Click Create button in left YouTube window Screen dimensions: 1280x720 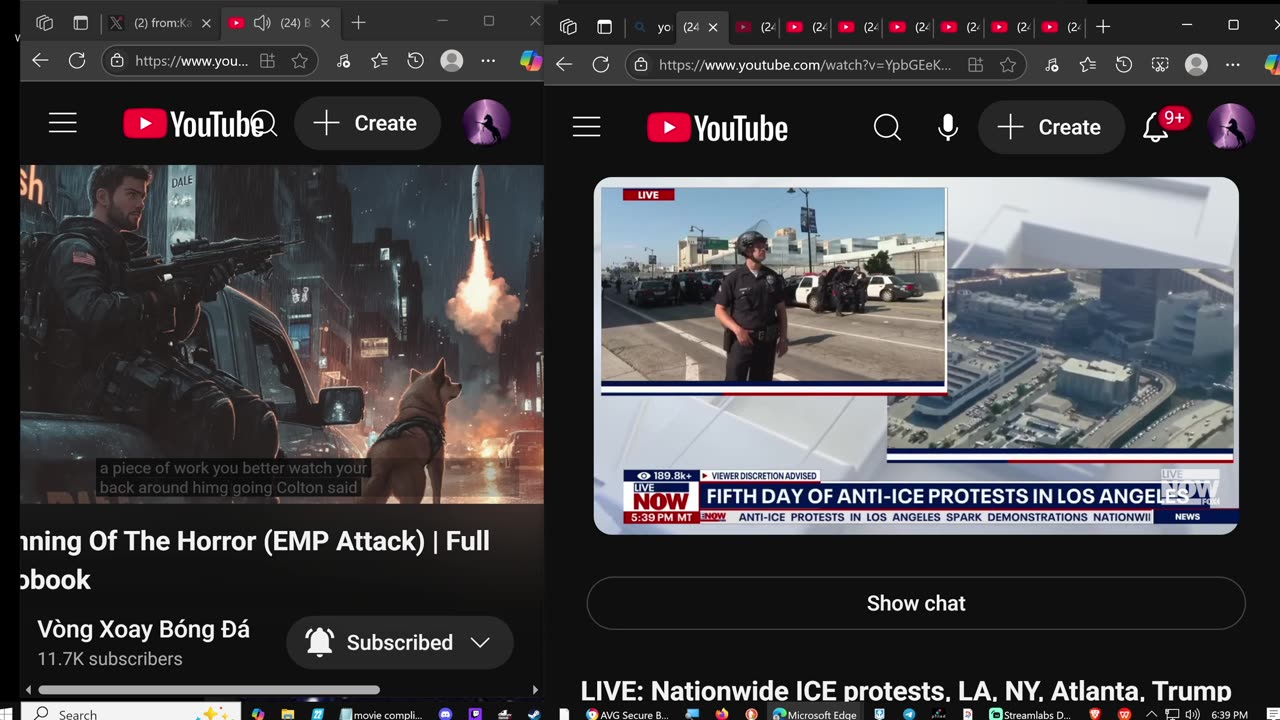pyautogui.click(x=367, y=123)
